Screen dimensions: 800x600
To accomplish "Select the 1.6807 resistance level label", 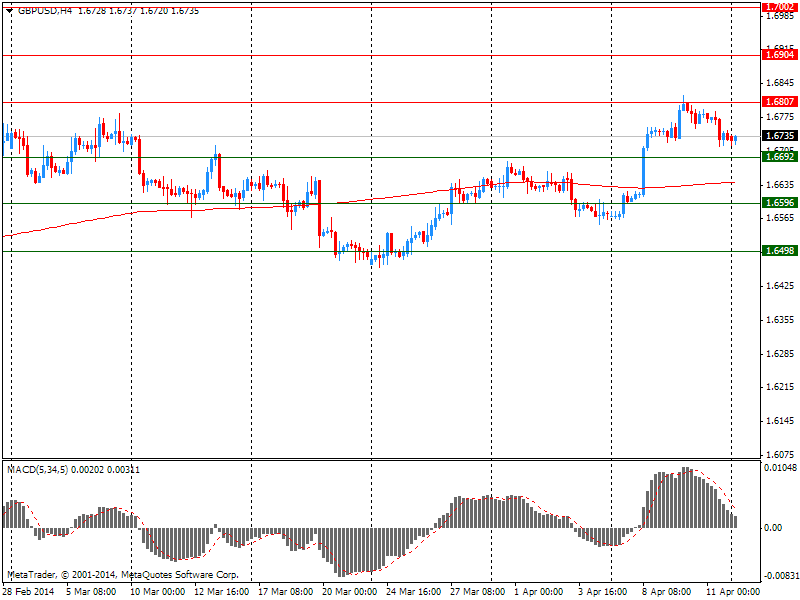I will (x=779, y=102).
